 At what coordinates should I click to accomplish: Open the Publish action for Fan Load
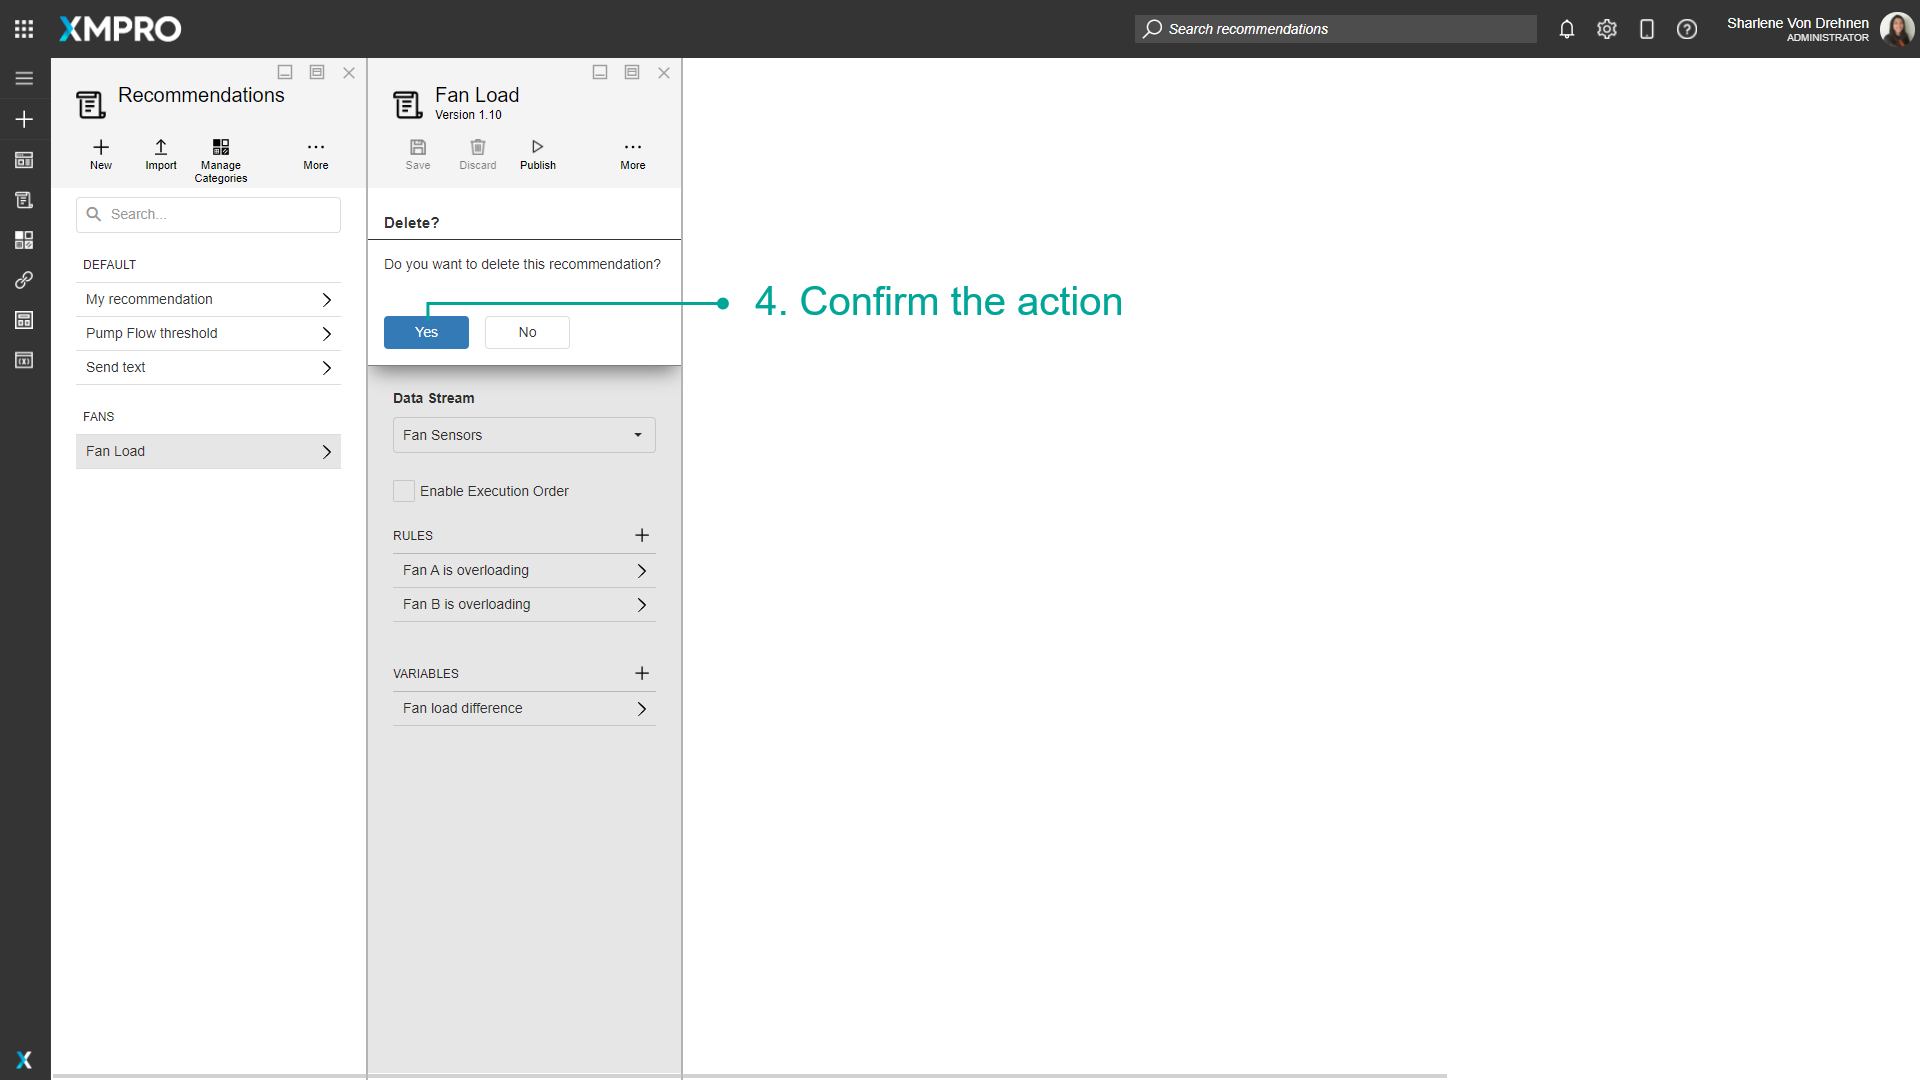[537, 153]
